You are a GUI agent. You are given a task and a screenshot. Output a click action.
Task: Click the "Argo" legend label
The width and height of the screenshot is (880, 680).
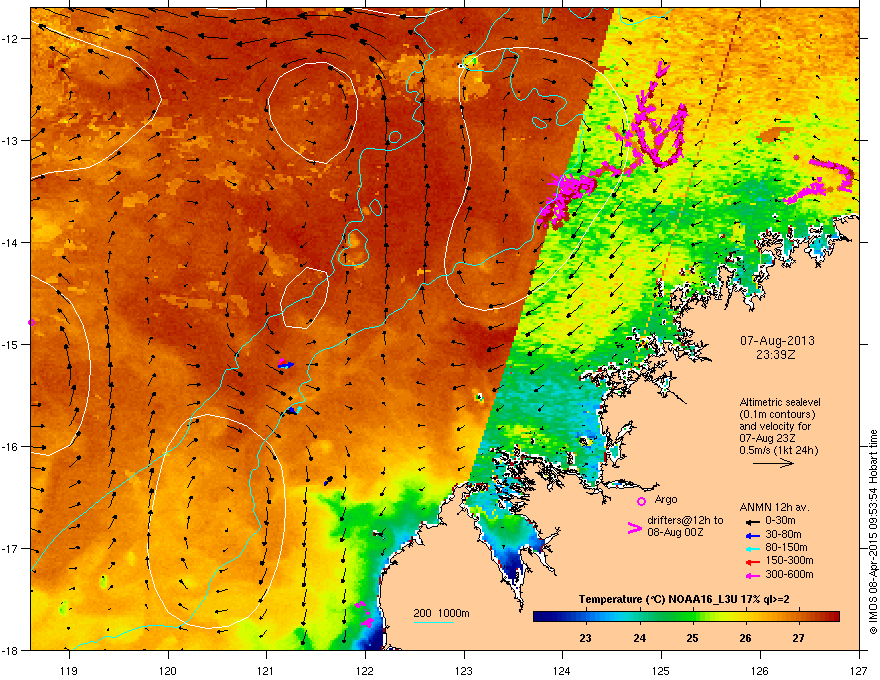coord(666,499)
